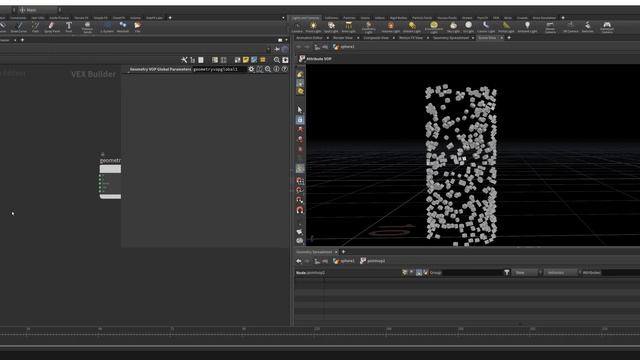
Task: Add a Point Light from shelf
Action: (x=313, y=27)
